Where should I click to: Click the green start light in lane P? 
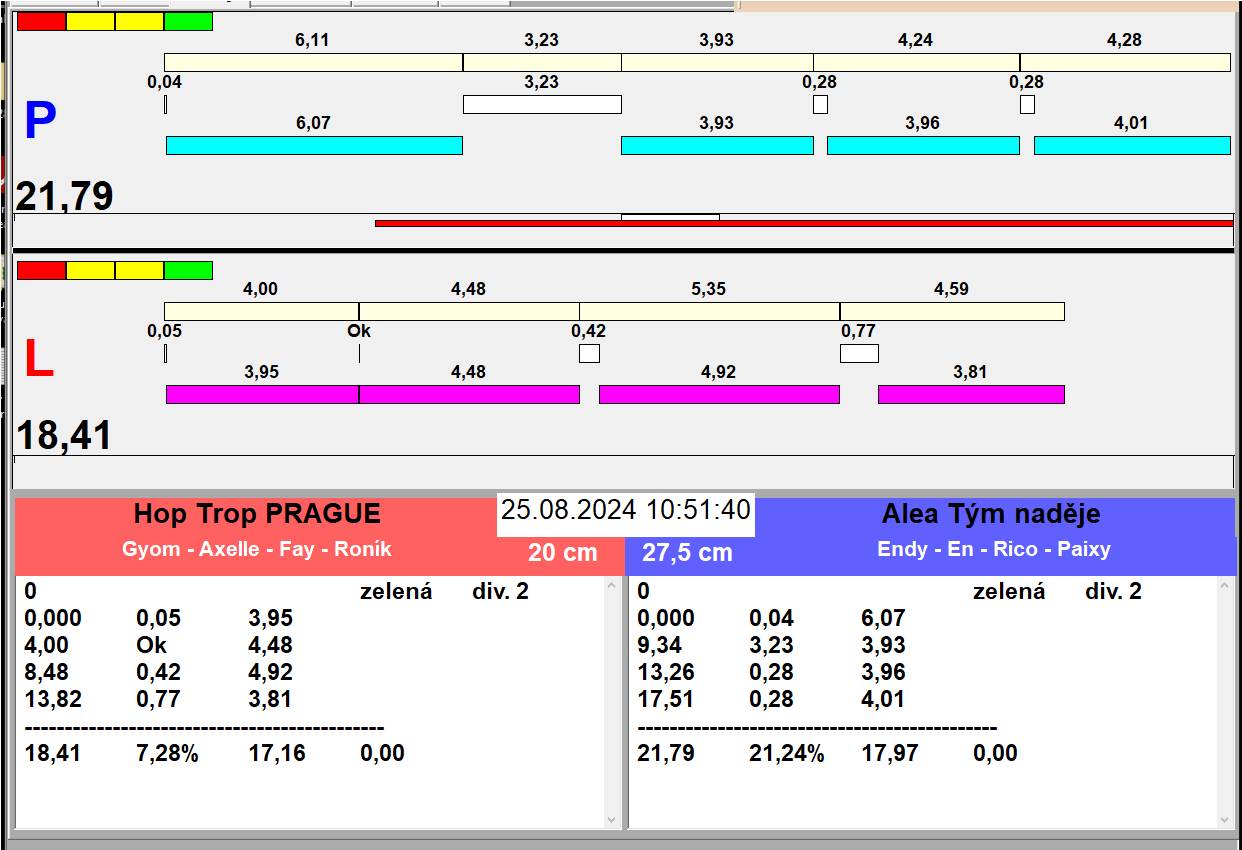(188, 21)
